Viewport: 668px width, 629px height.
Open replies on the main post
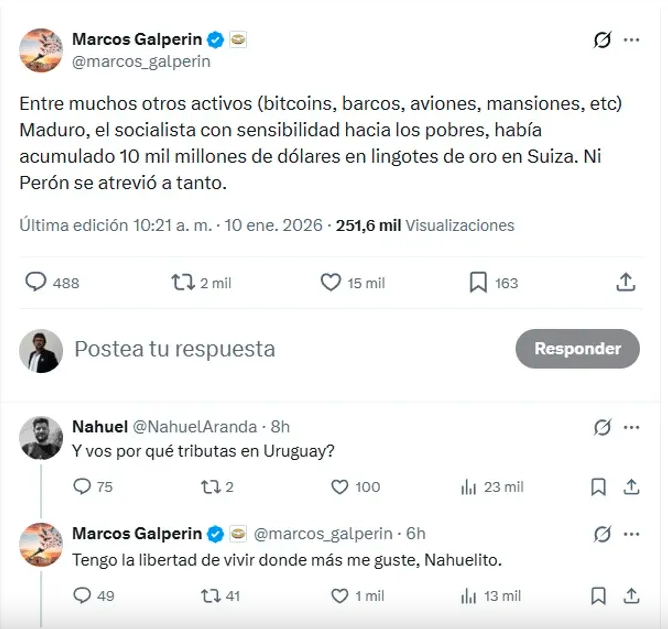tap(36, 283)
